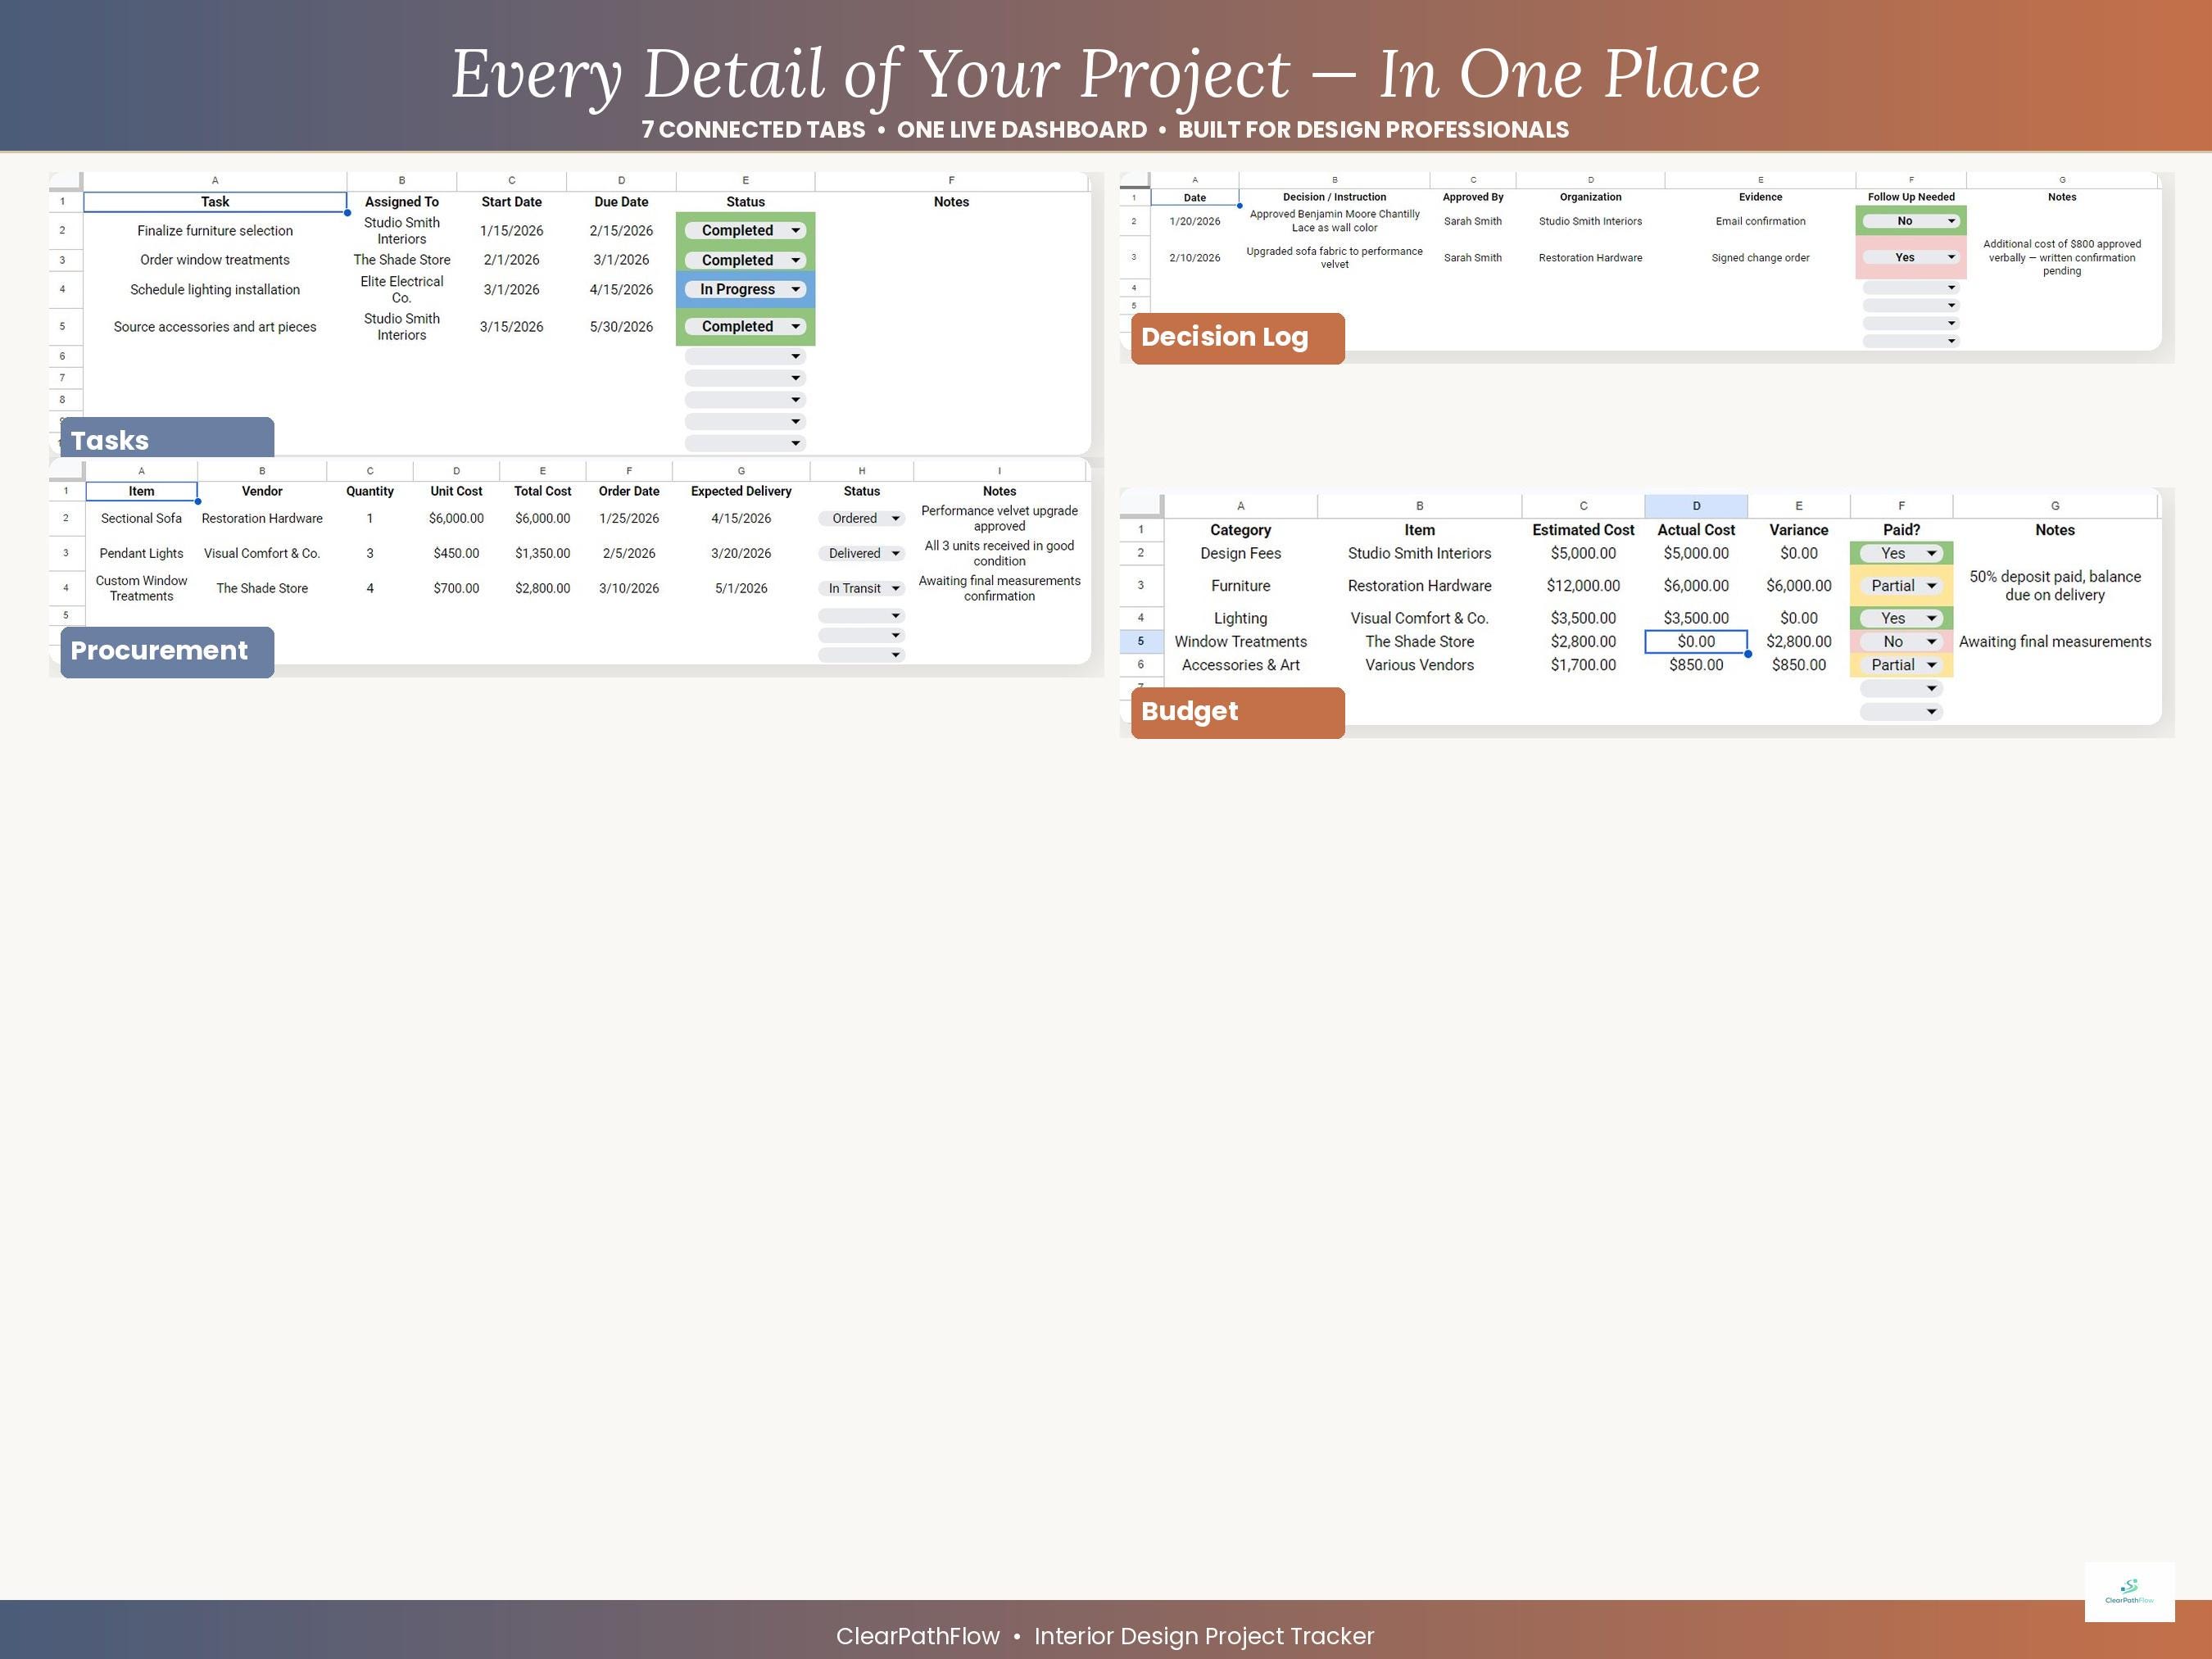Click '50% deposit paid, balance due on delivery' note

click(2054, 586)
